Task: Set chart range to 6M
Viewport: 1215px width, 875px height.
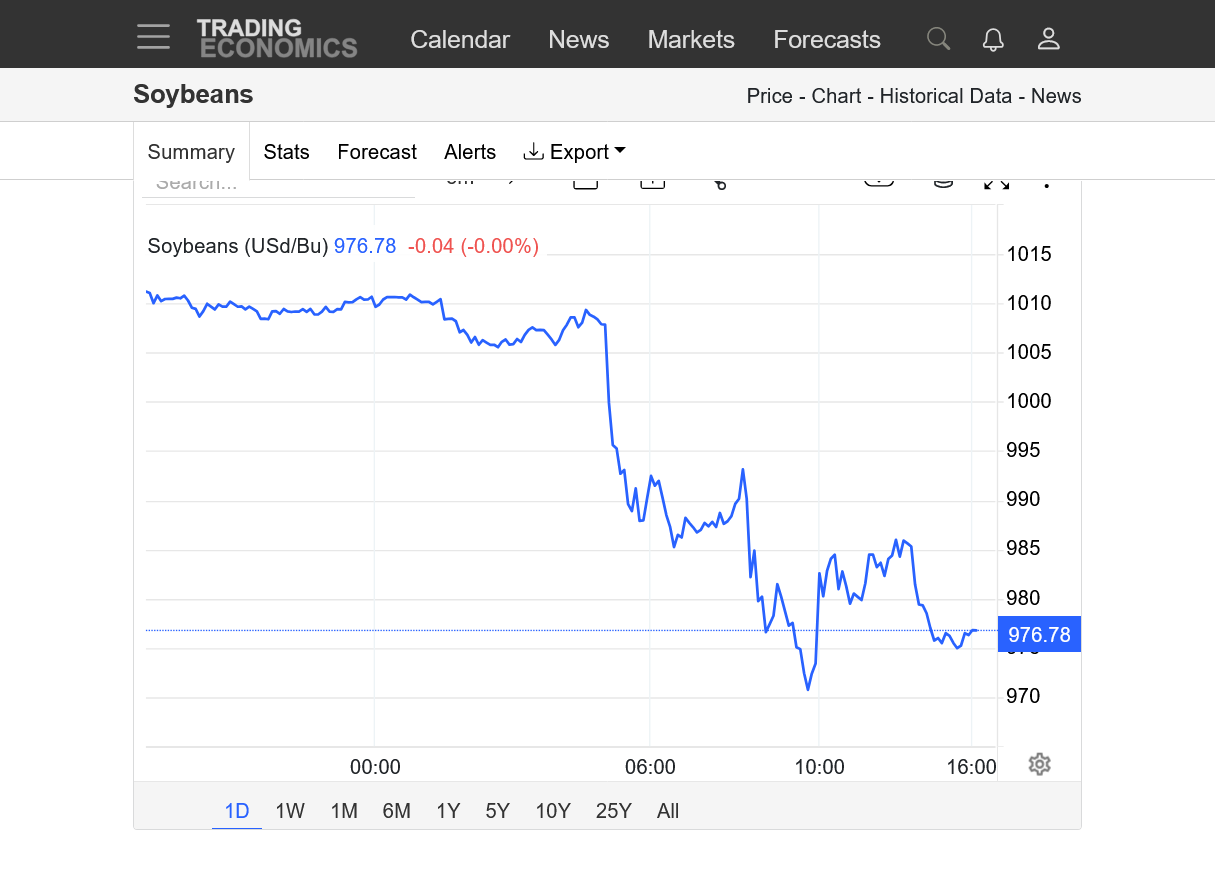Action: click(396, 811)
